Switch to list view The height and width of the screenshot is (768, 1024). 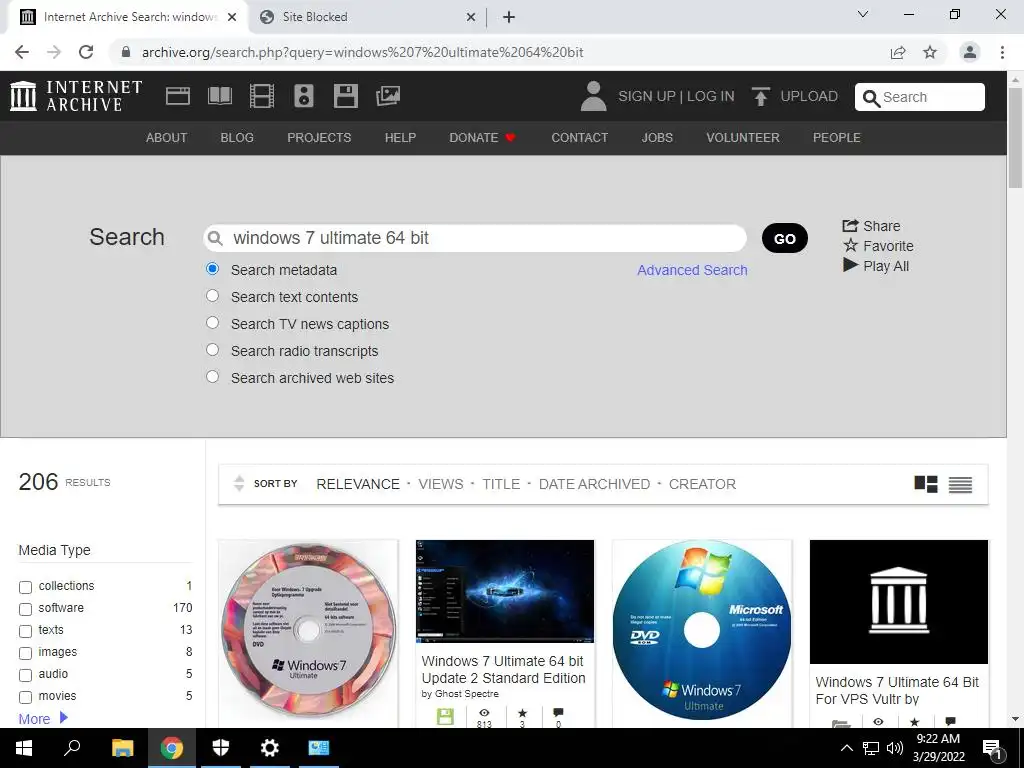point(960,485)
